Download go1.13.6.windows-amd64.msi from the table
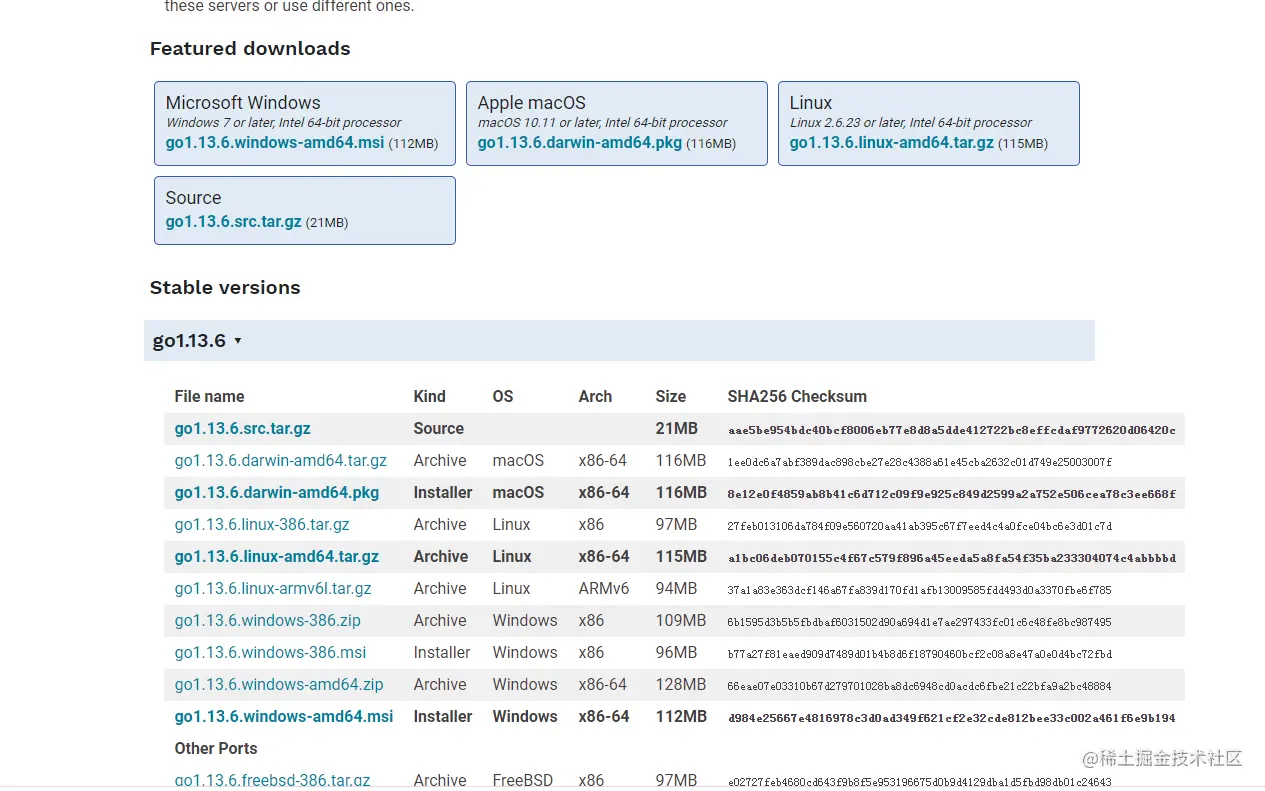Image resolution: width=1265 pixels, height=791 pixels. click(284, 716)
